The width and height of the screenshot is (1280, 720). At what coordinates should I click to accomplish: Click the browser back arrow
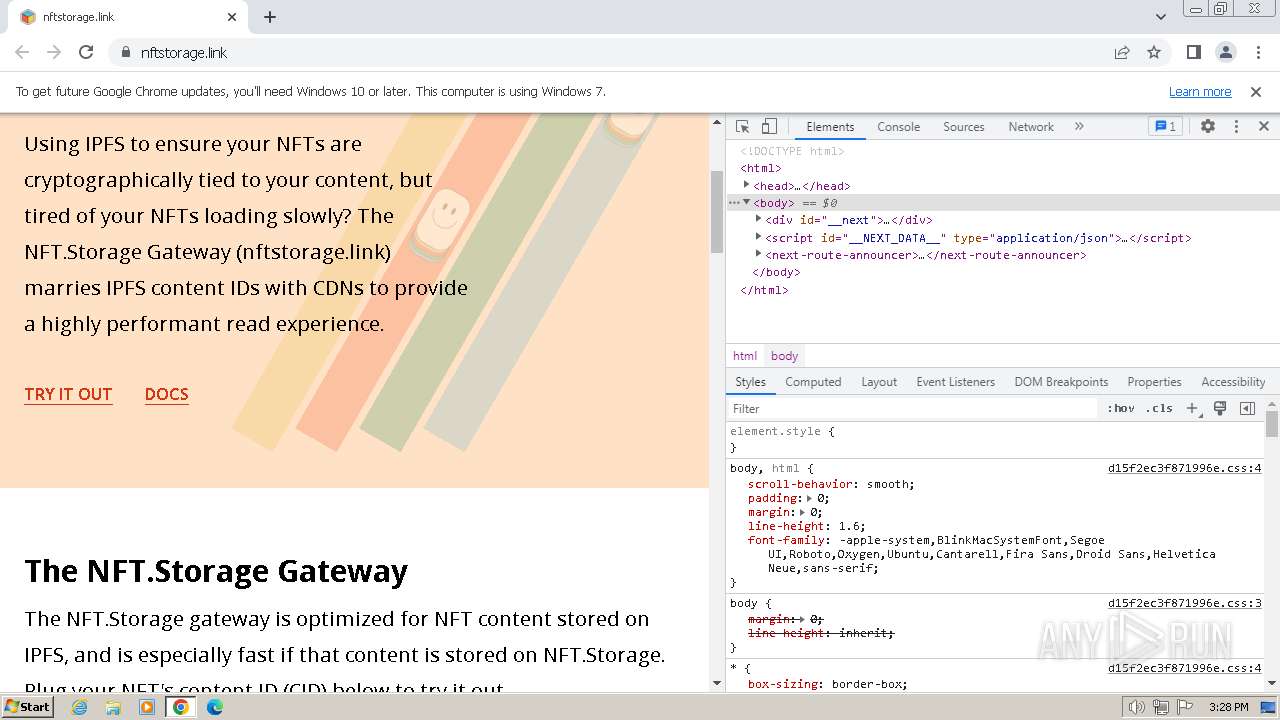[x=22, y=52]
